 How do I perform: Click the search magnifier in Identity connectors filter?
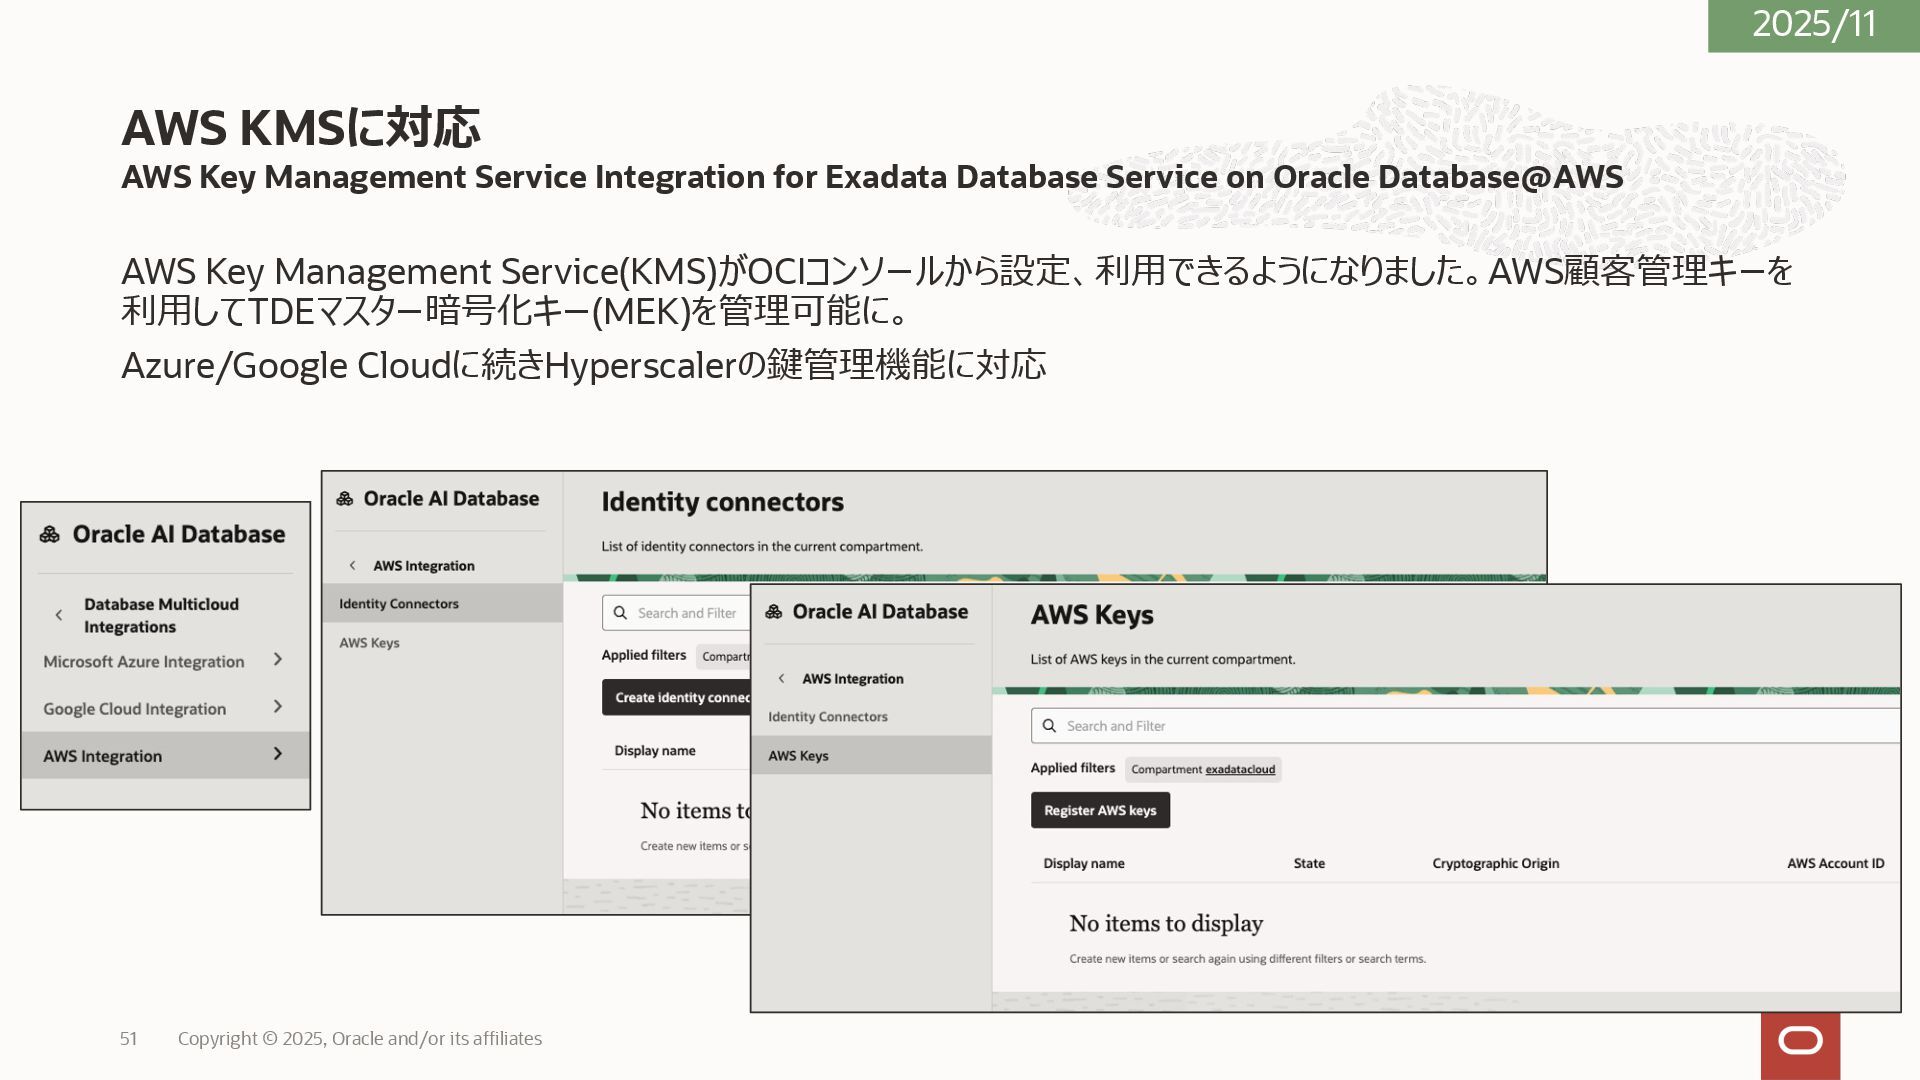[620, 613]
